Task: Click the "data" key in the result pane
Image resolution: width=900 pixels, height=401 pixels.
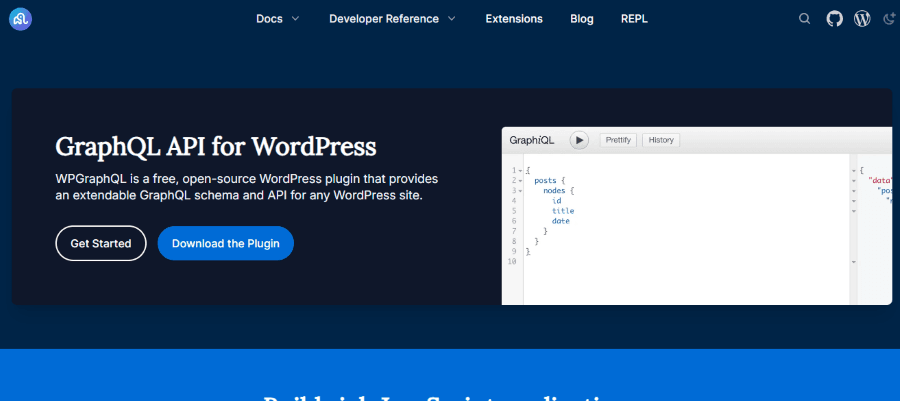Action: [x=879, y=181]
